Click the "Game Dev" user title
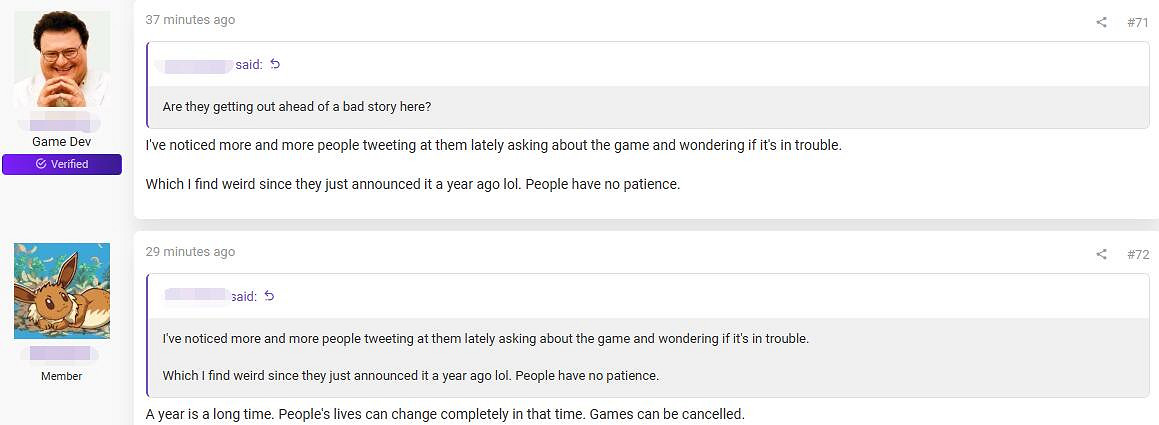Viewport: 1159px width, 425px height. [x=62, y=142]
